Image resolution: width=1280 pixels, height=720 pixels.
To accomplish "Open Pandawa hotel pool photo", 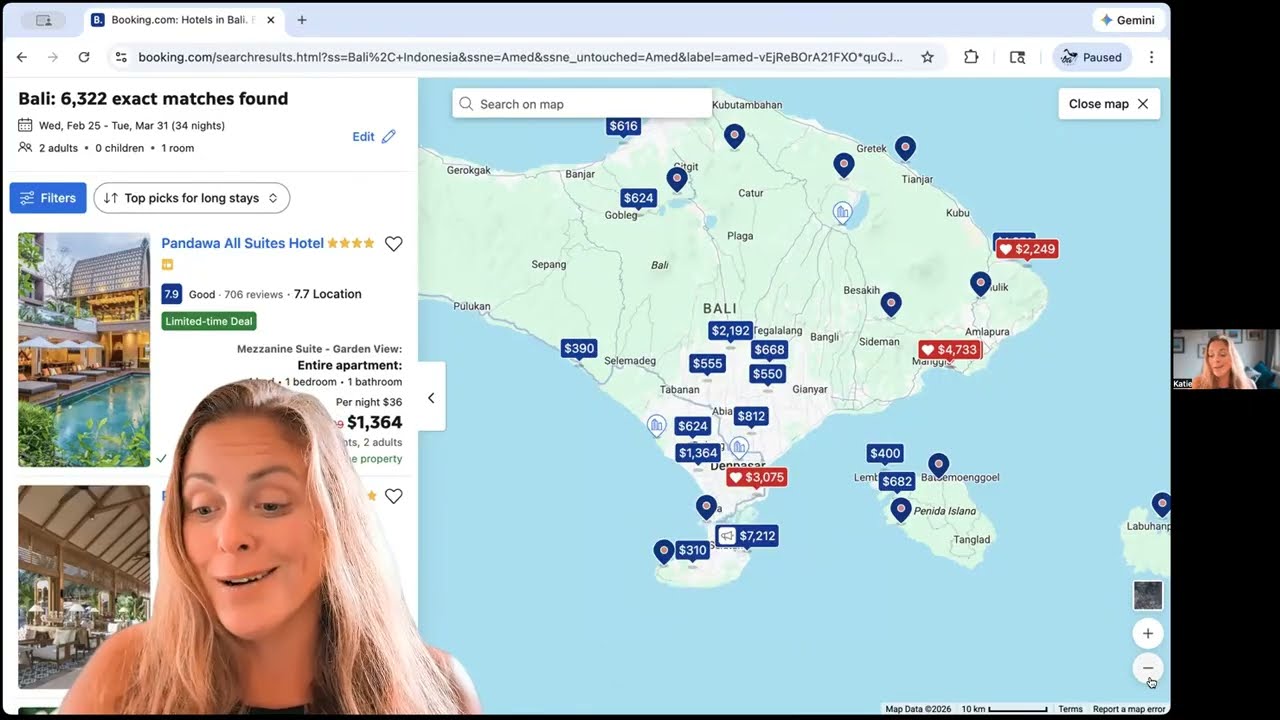I will 84,350.
